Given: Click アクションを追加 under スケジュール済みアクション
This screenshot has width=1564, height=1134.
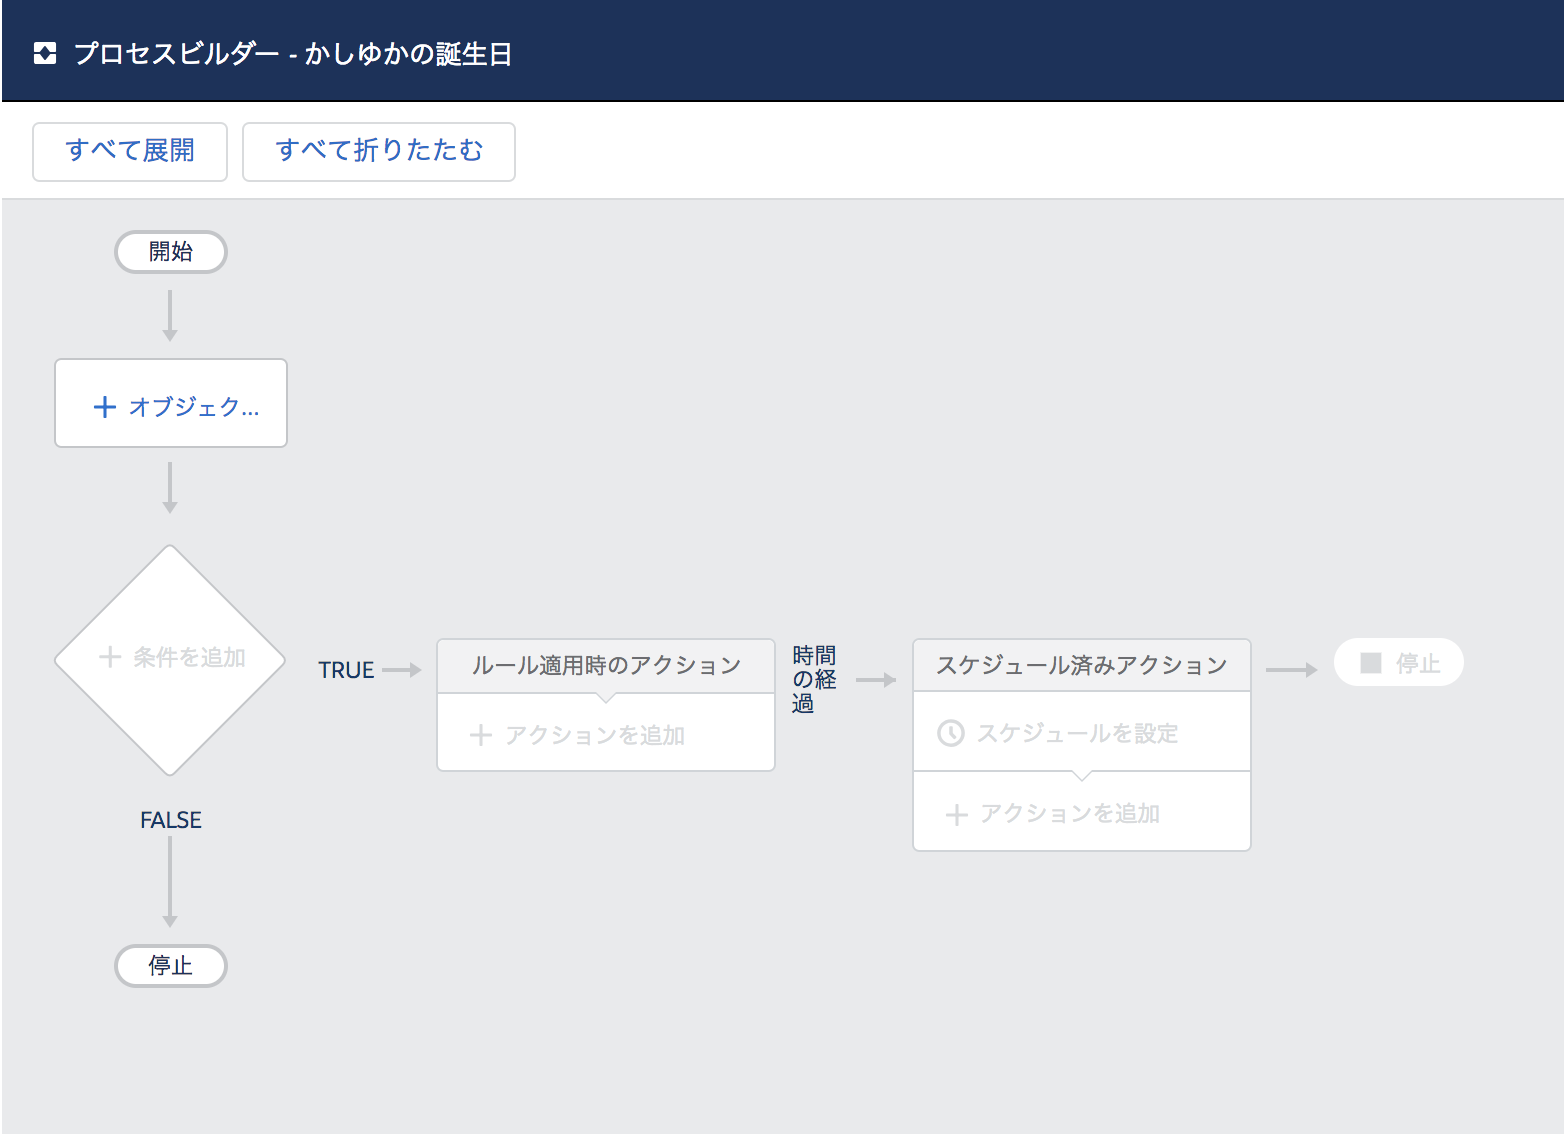Looking at the screenshot, I should pyautogui.click(x=1070, y=813).
